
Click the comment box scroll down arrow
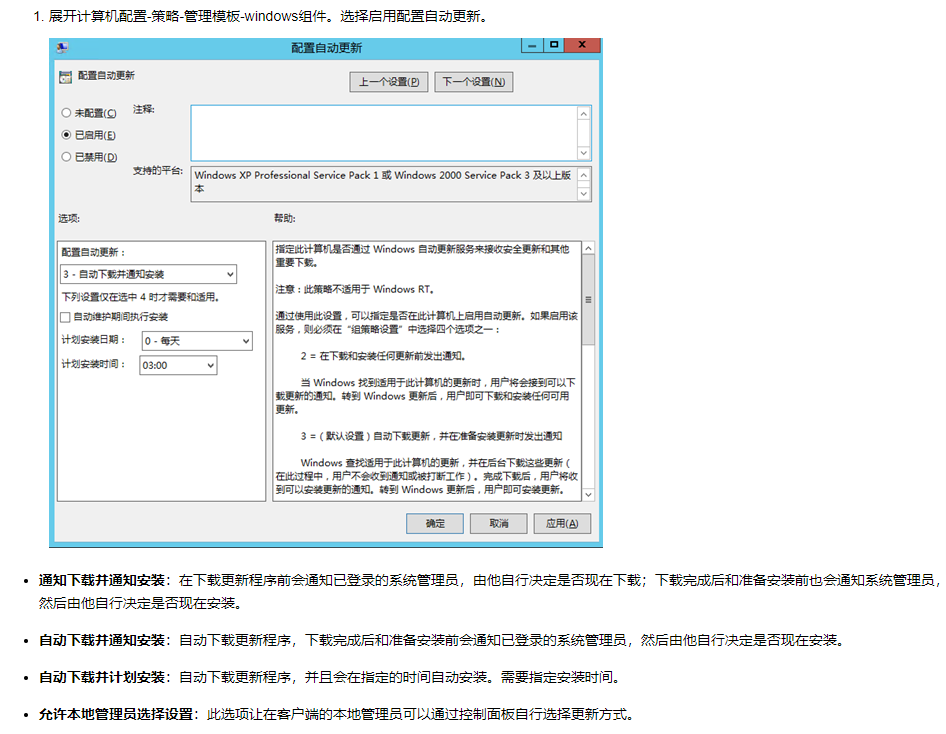click(x=583, y=153)
